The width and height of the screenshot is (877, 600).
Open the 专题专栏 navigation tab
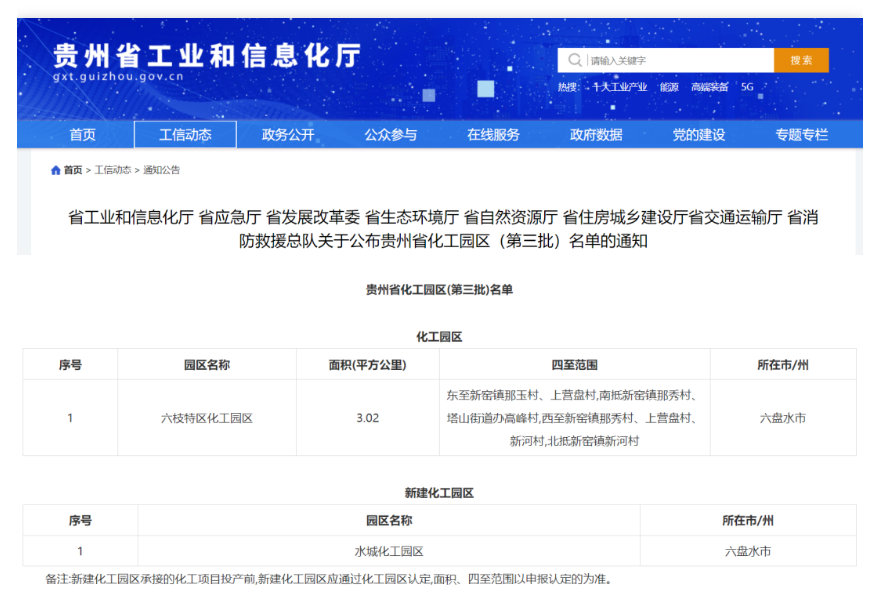coord(801,134)
